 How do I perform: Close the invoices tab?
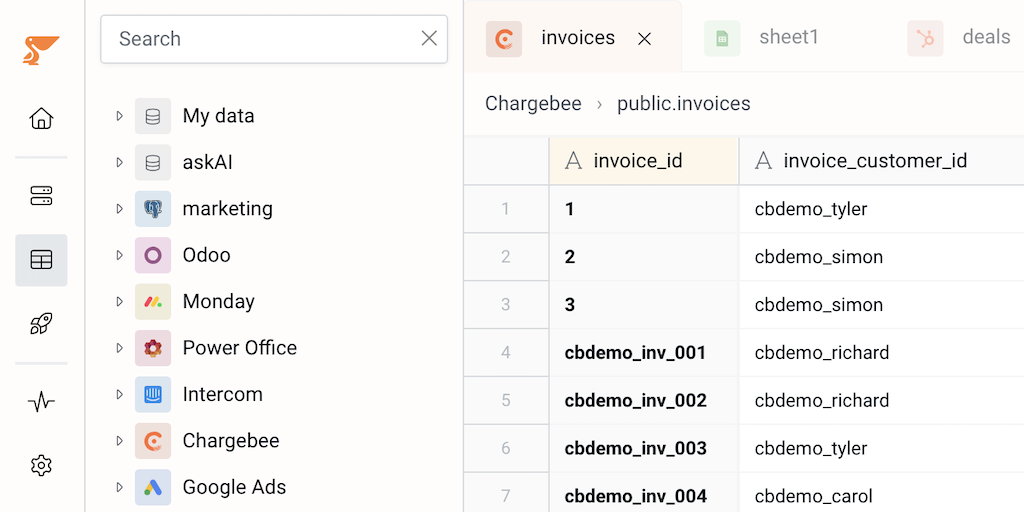(x=645, y=39)
